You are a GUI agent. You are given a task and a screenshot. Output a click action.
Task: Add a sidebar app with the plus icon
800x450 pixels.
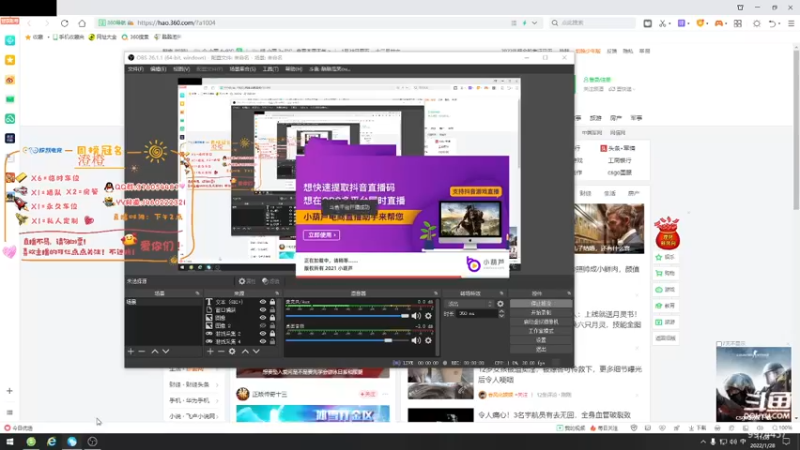point(9,391)
